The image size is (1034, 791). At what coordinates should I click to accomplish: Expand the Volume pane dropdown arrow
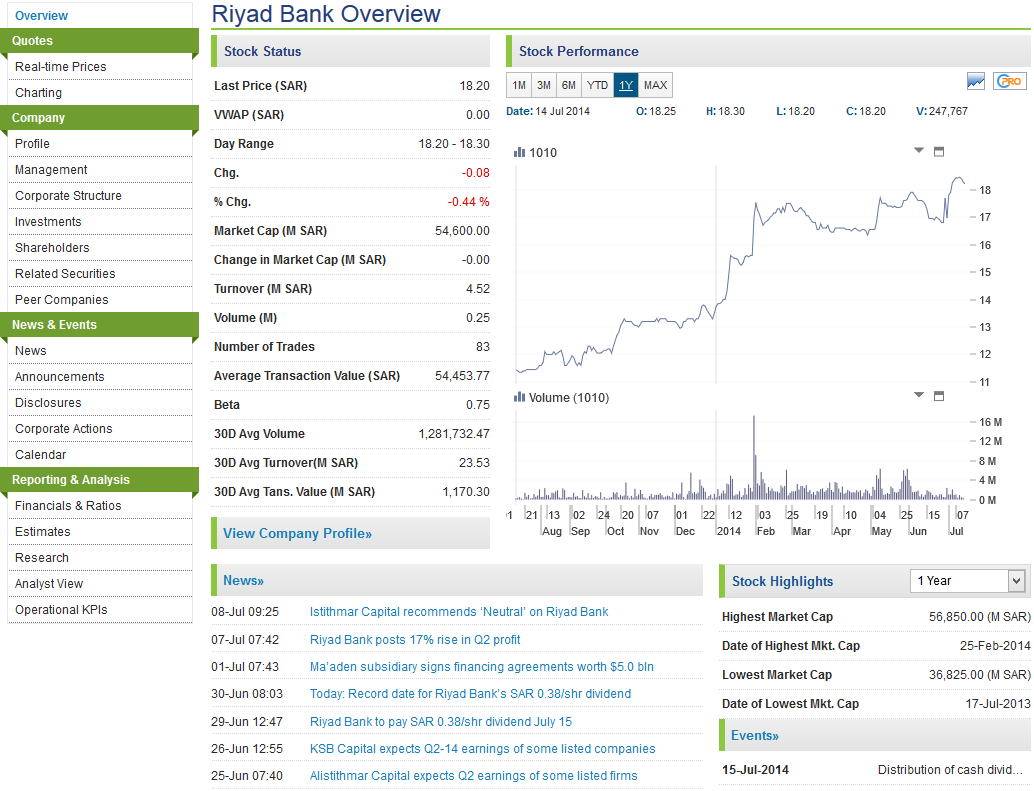pos(919,395)
